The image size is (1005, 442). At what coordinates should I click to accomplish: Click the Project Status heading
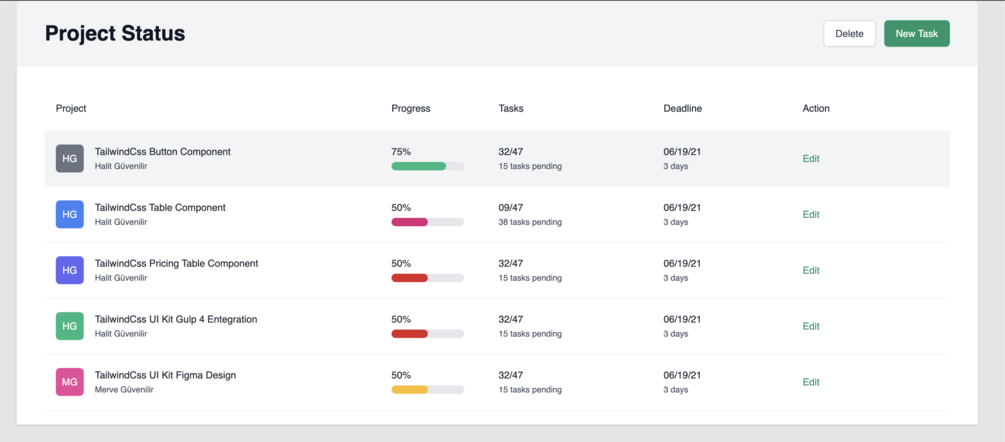(x=115, y=33)
